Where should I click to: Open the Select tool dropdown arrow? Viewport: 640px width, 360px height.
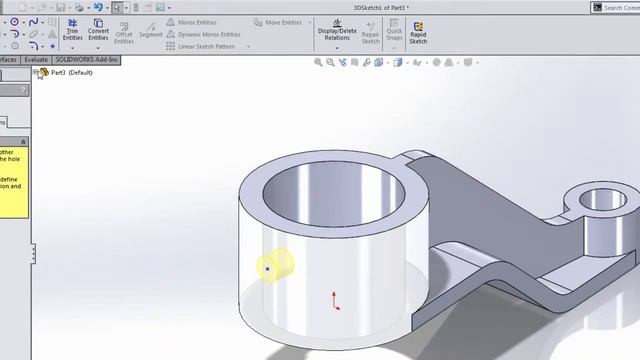click(126, 8)
